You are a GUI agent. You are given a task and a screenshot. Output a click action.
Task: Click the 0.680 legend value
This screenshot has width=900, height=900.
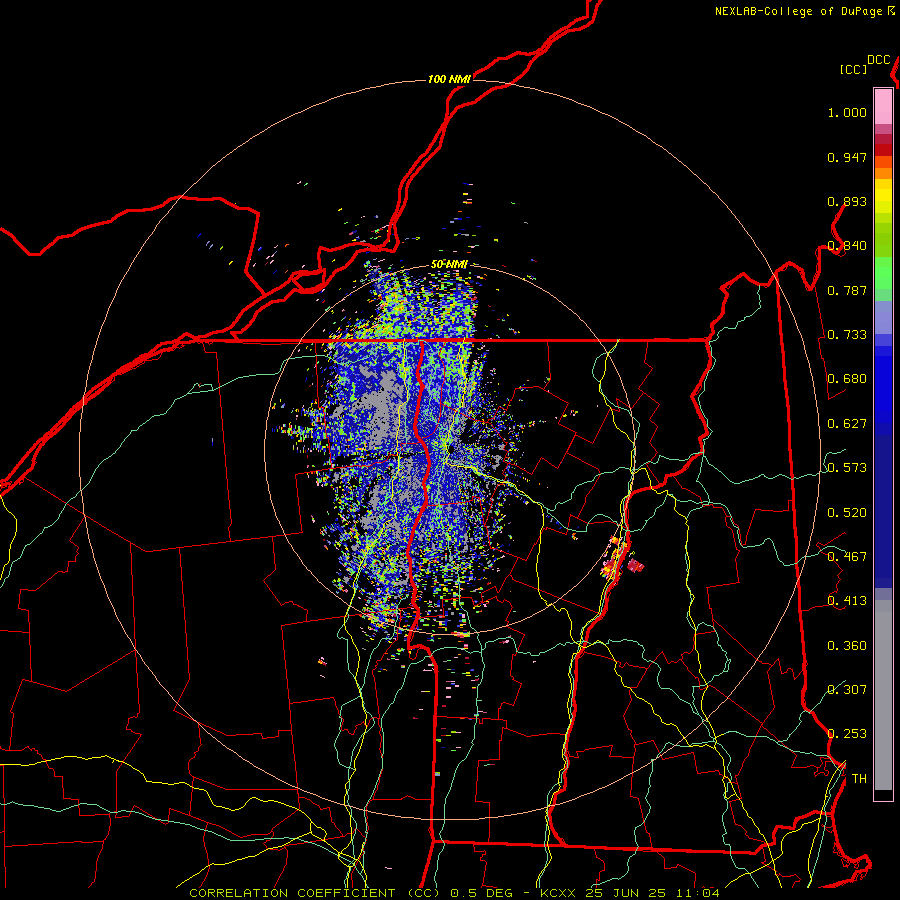point(847,379)
